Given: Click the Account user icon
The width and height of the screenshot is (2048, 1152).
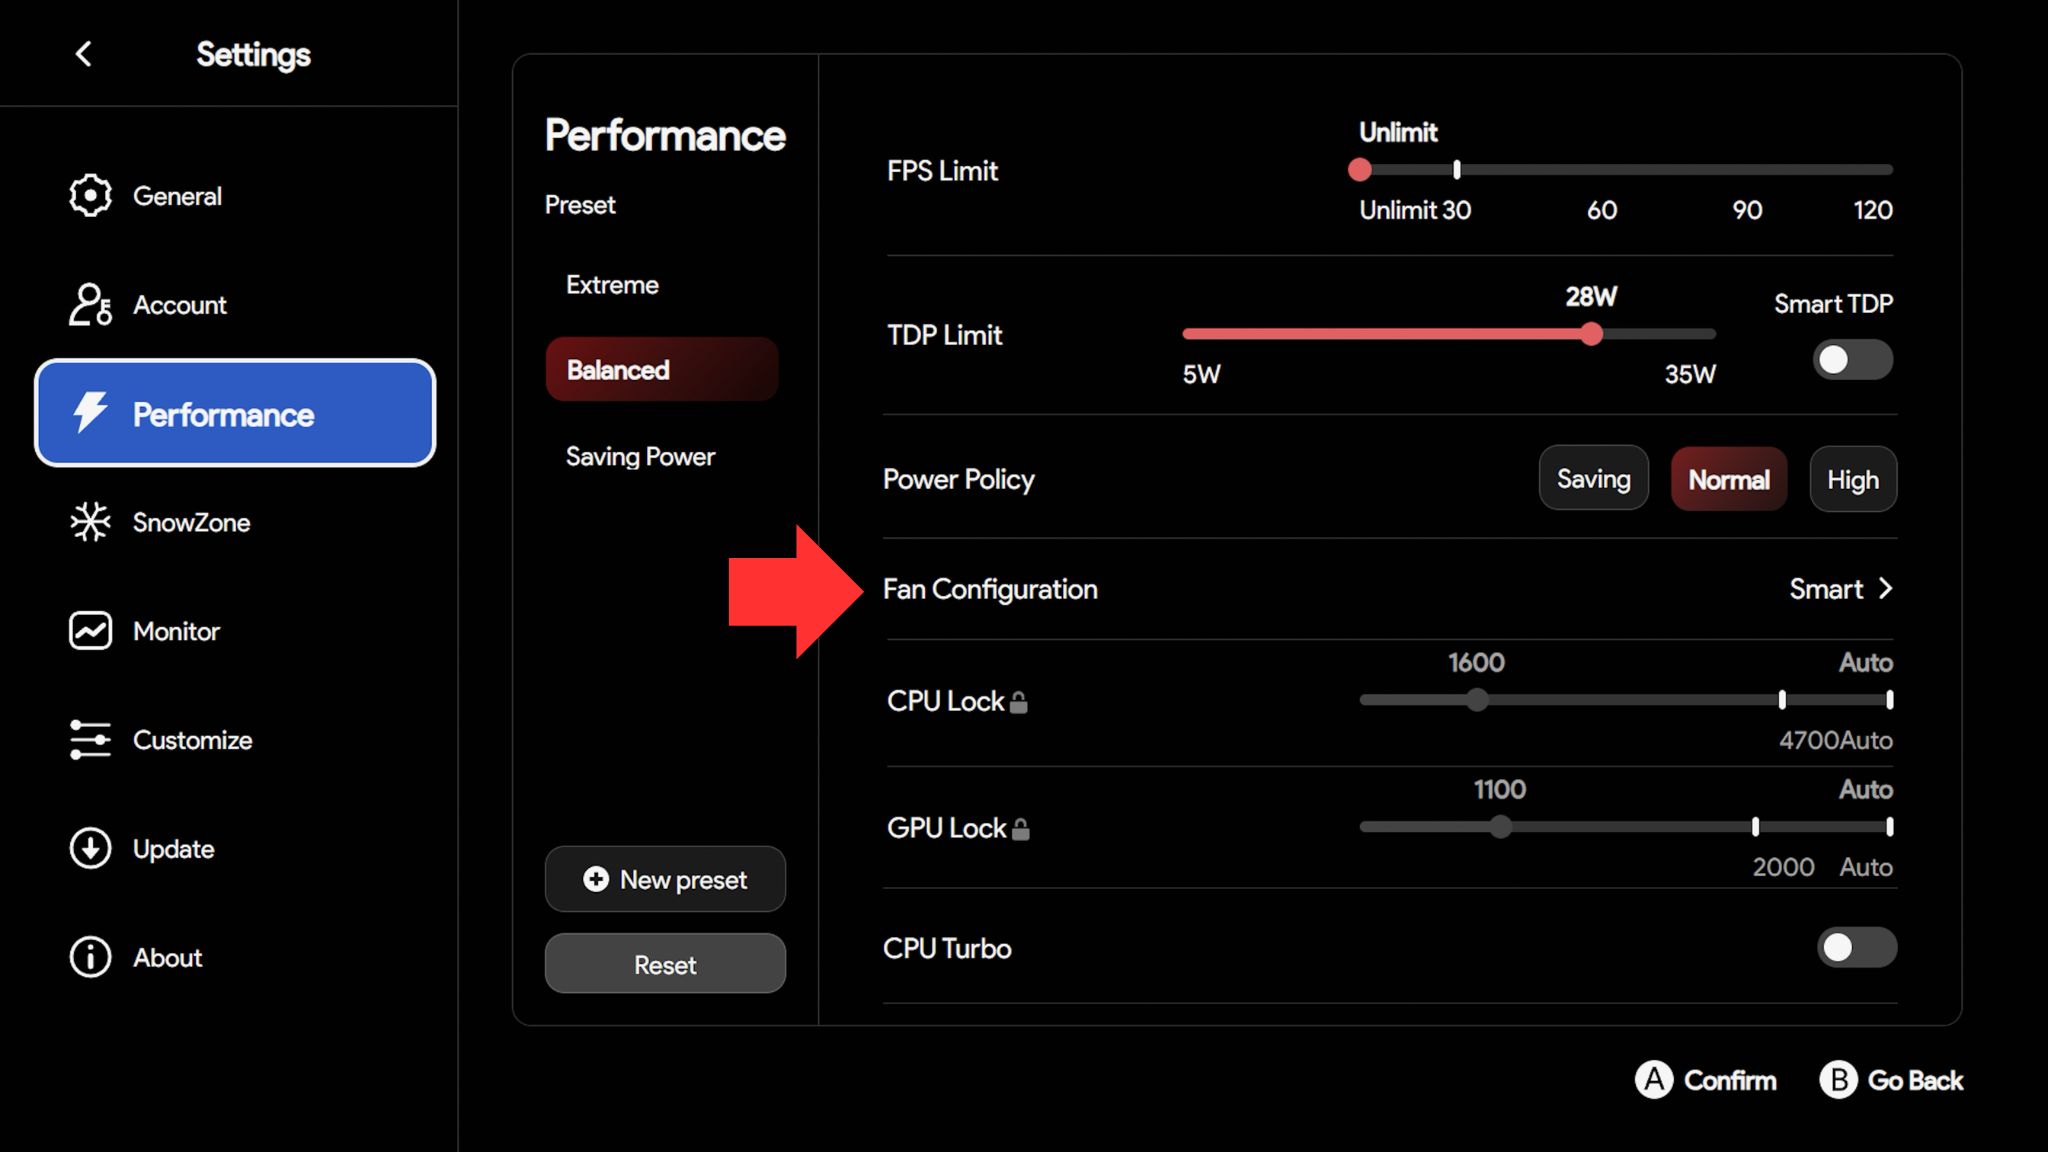Looking at the screenshot, I should click(90, 304).
